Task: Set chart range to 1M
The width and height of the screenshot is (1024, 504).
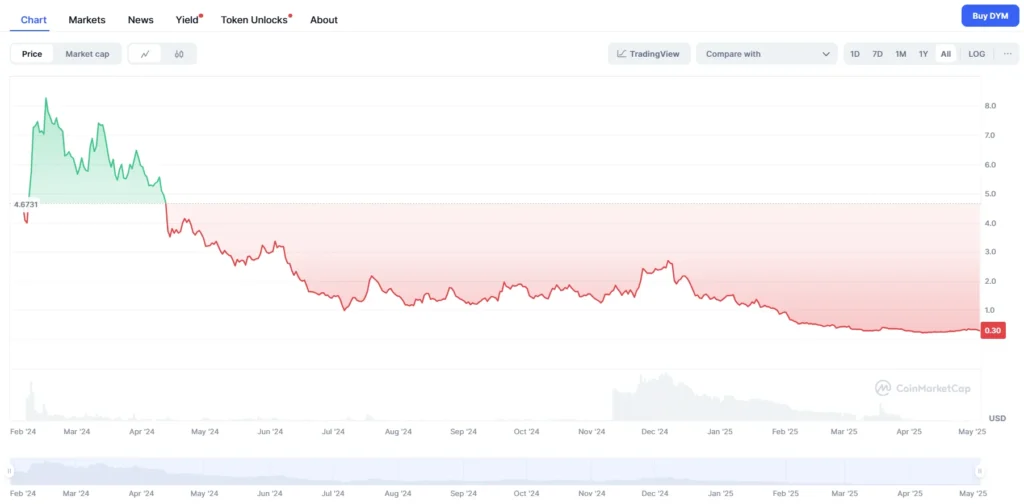Action: [x=901, y=54]
